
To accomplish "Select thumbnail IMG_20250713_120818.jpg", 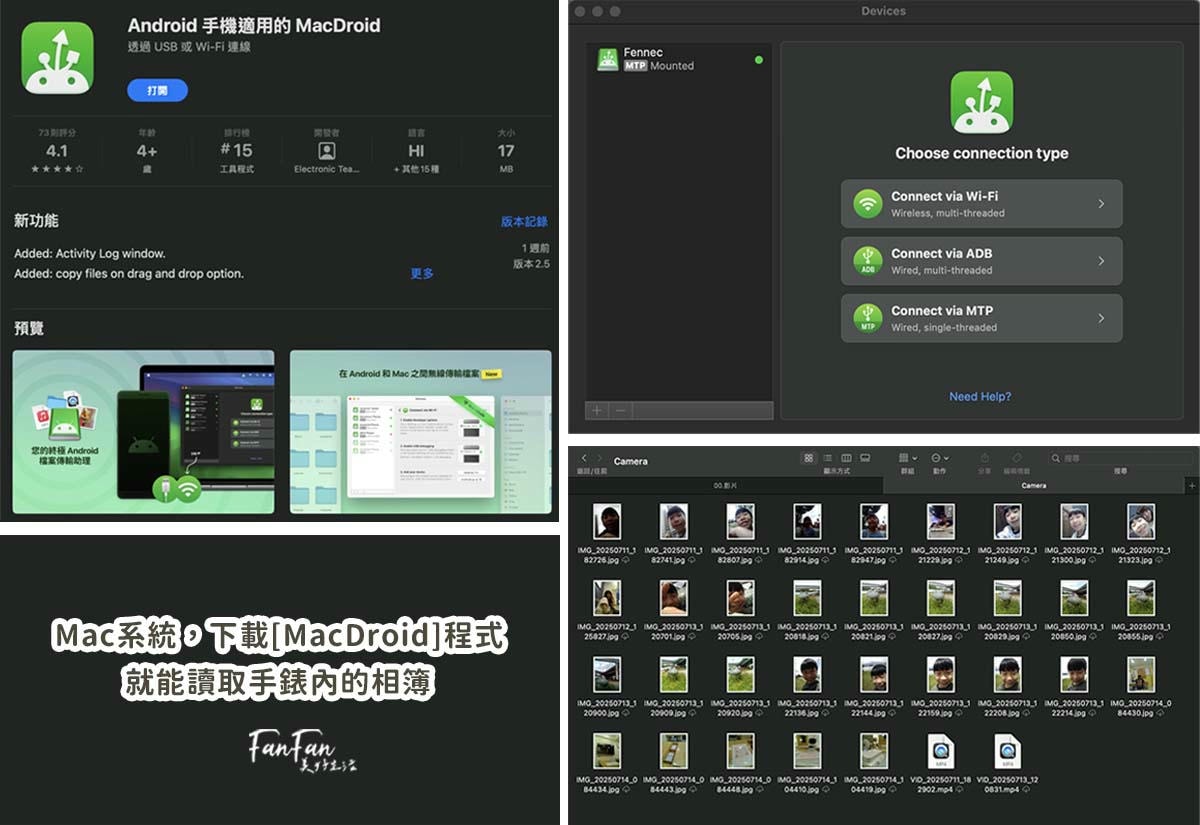I will (x=807, y=598).
